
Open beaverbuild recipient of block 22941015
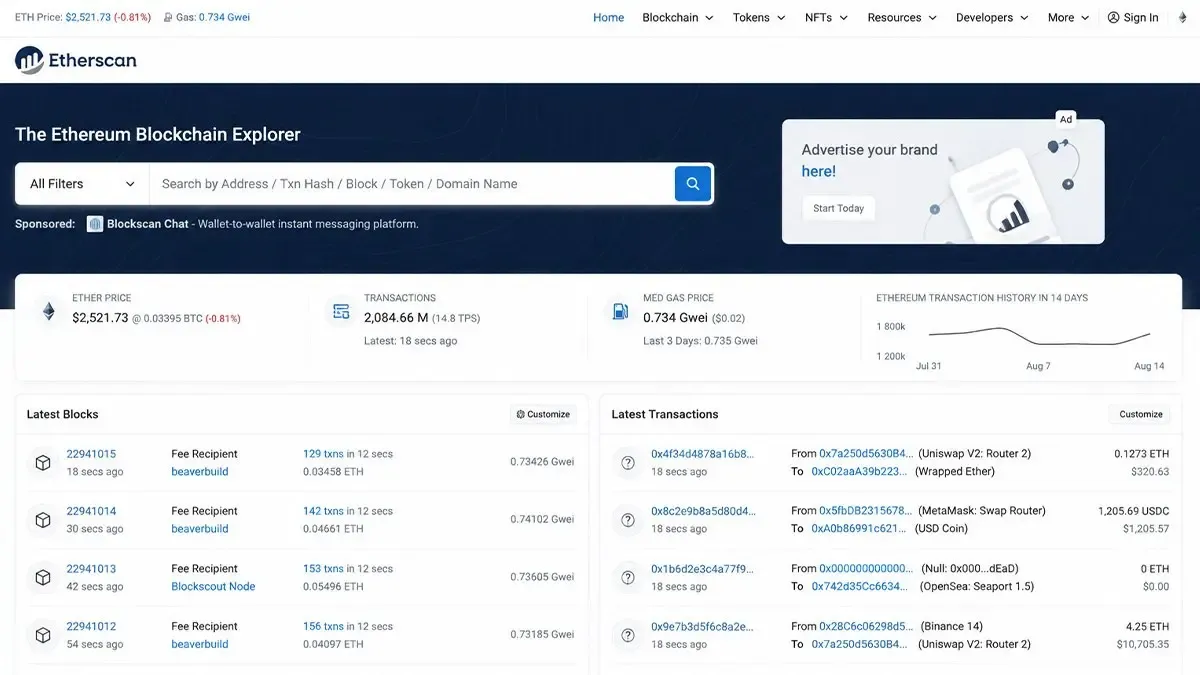click(x=200, y=472)
